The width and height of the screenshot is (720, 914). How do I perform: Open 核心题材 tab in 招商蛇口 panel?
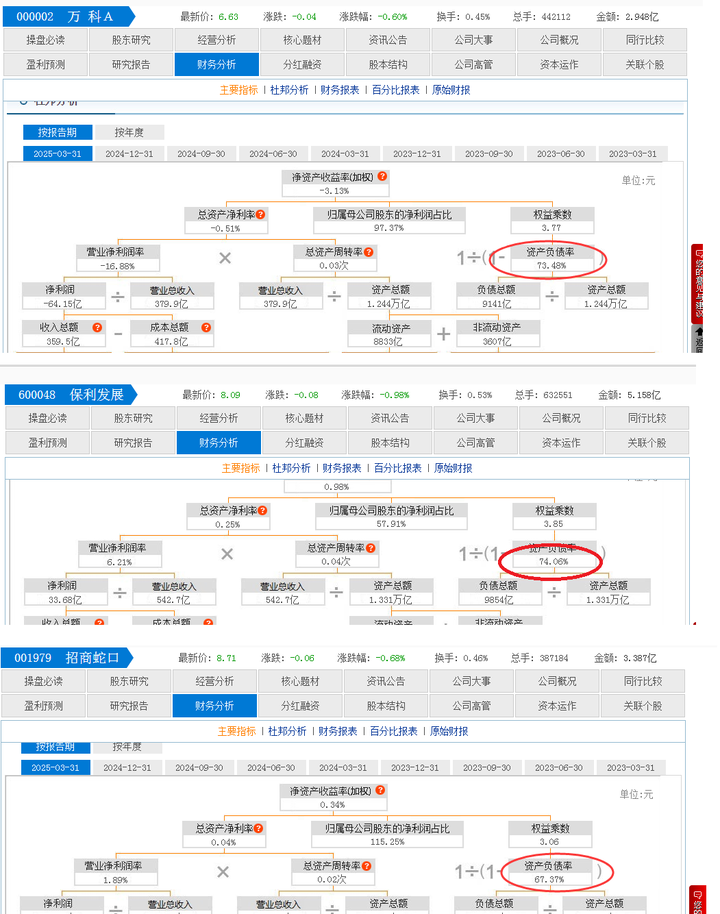tap(300, 681)
